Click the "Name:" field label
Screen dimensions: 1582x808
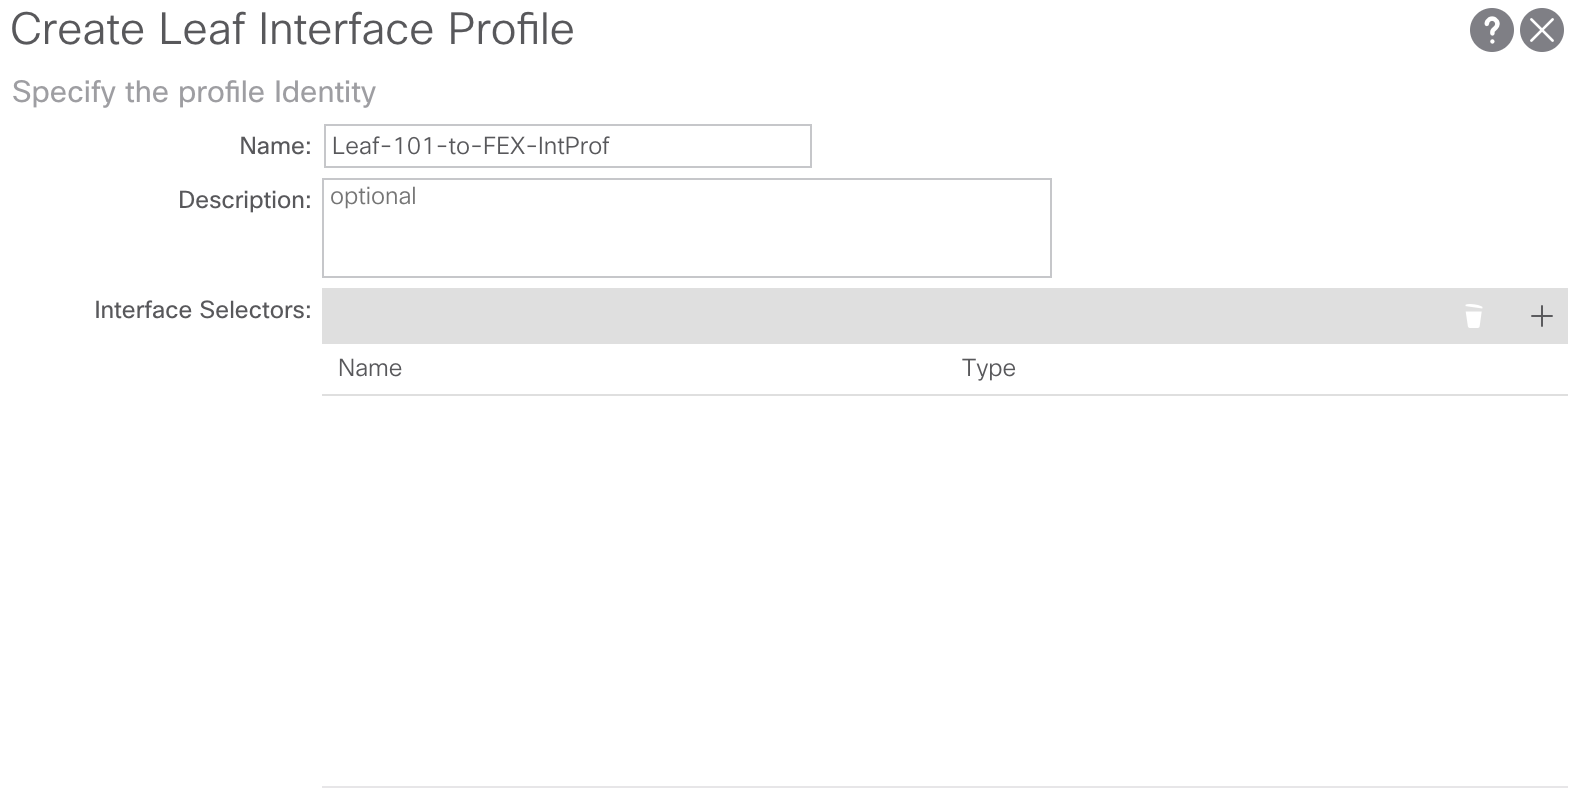coord(275,146)
